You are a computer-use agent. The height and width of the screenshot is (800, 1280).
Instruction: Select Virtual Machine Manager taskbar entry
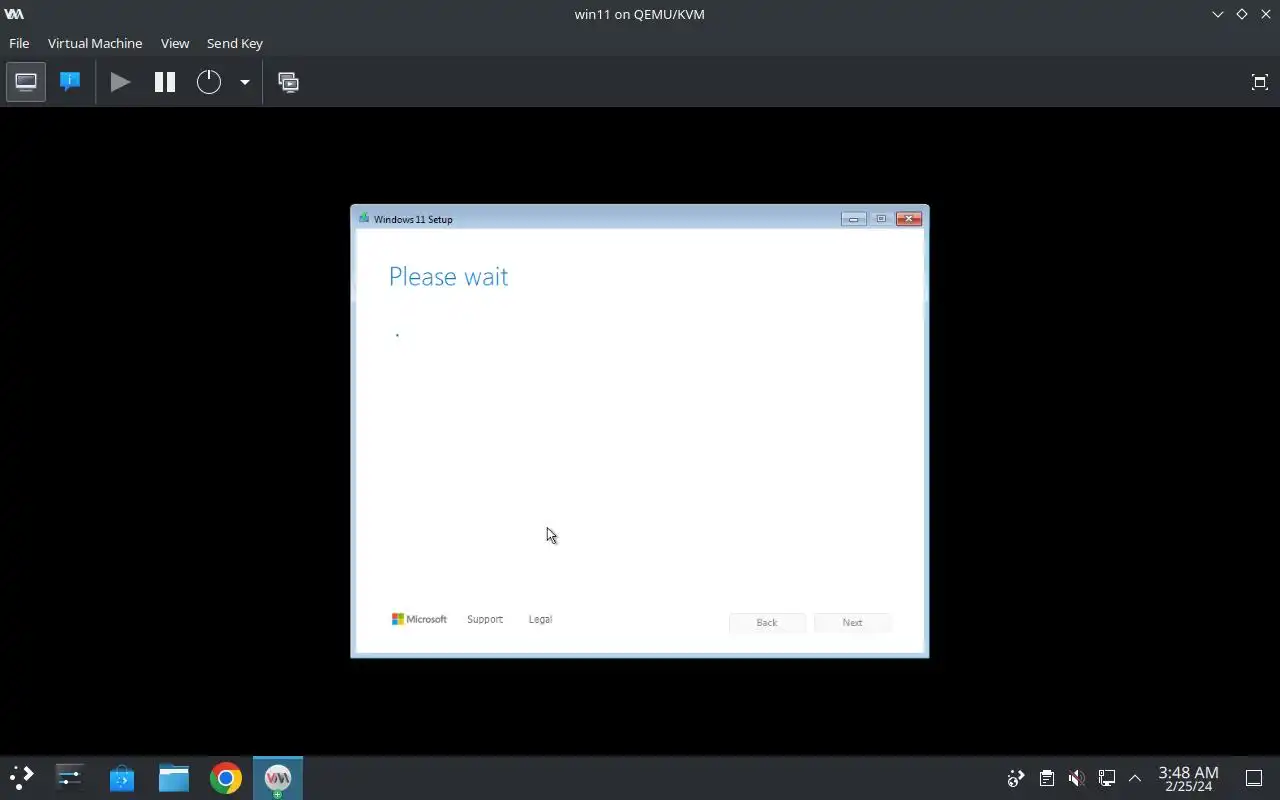278,777
